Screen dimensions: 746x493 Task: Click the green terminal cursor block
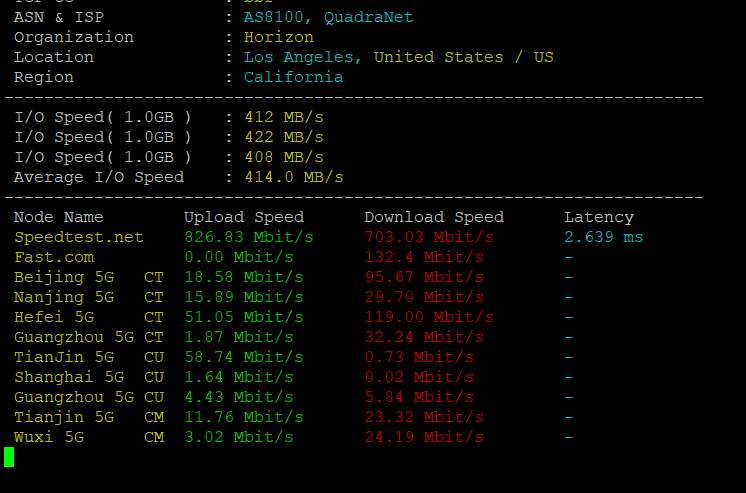click(9, 457)
